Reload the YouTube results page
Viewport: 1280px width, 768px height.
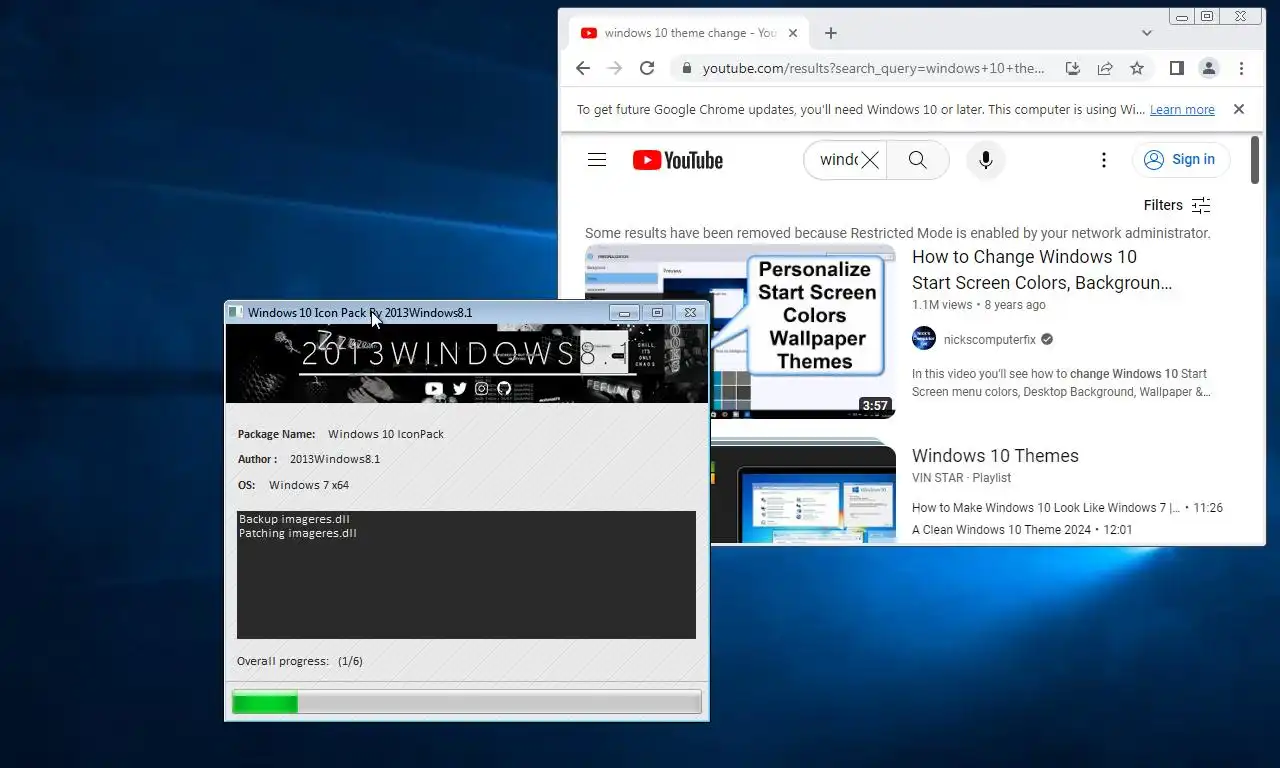pos(647,68)
